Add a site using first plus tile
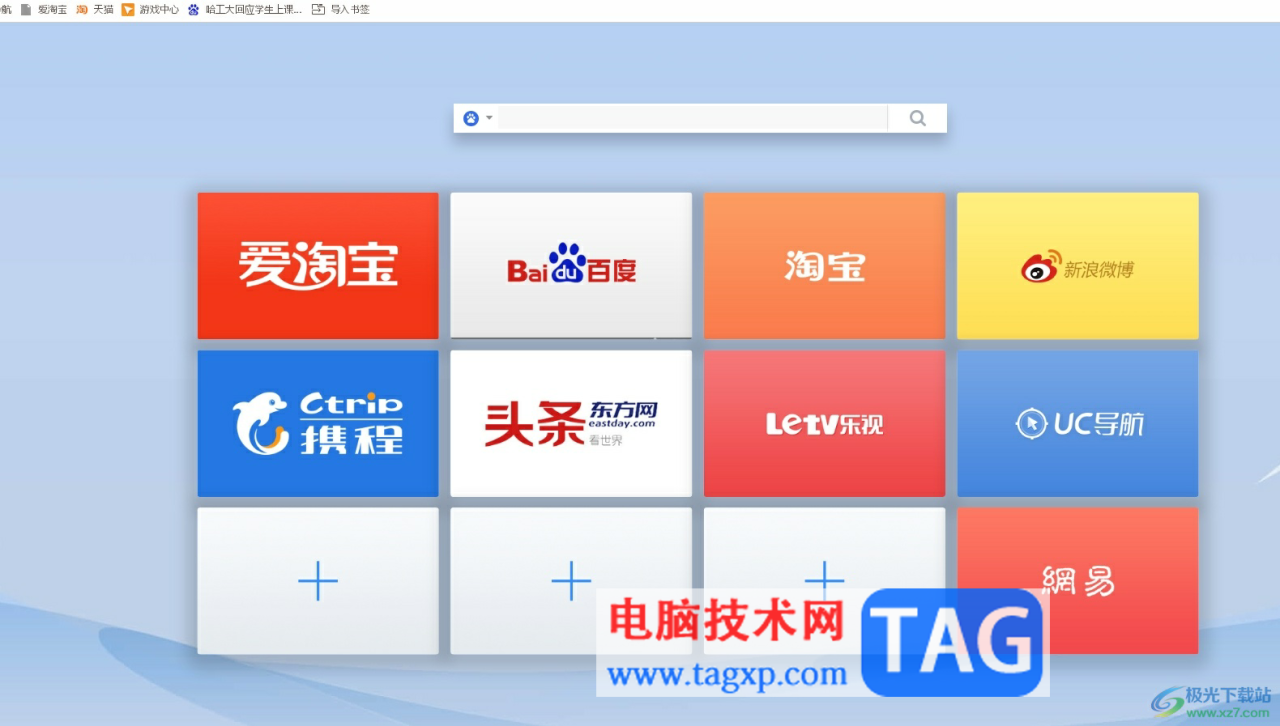This screenshot has width=1280, height=726. [318, 581]
